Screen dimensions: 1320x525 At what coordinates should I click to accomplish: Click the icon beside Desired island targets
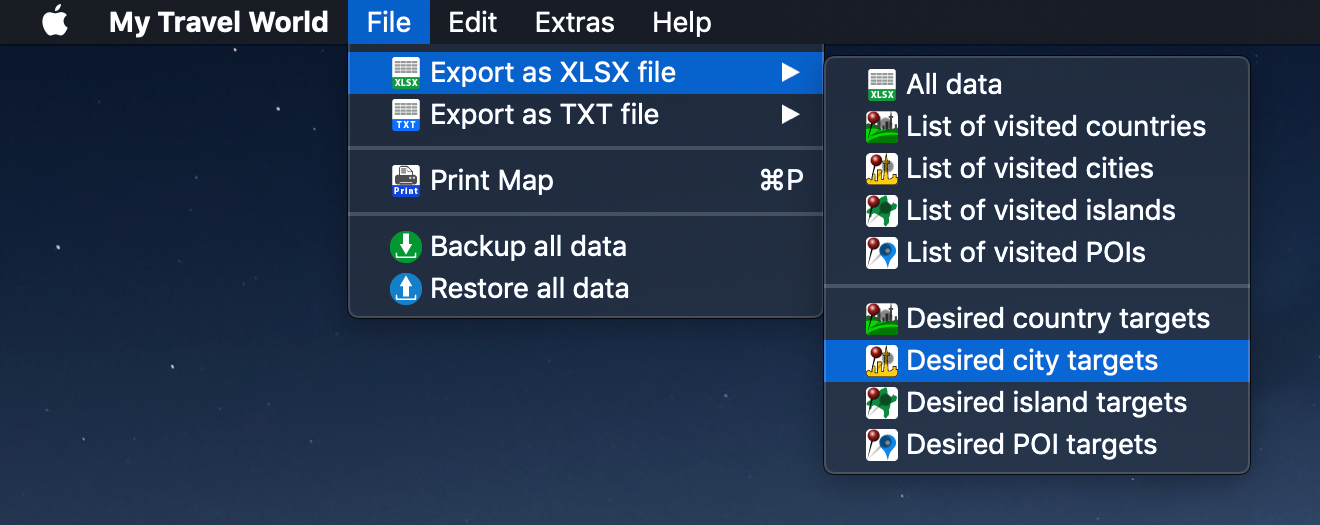(x=882, y=403)
